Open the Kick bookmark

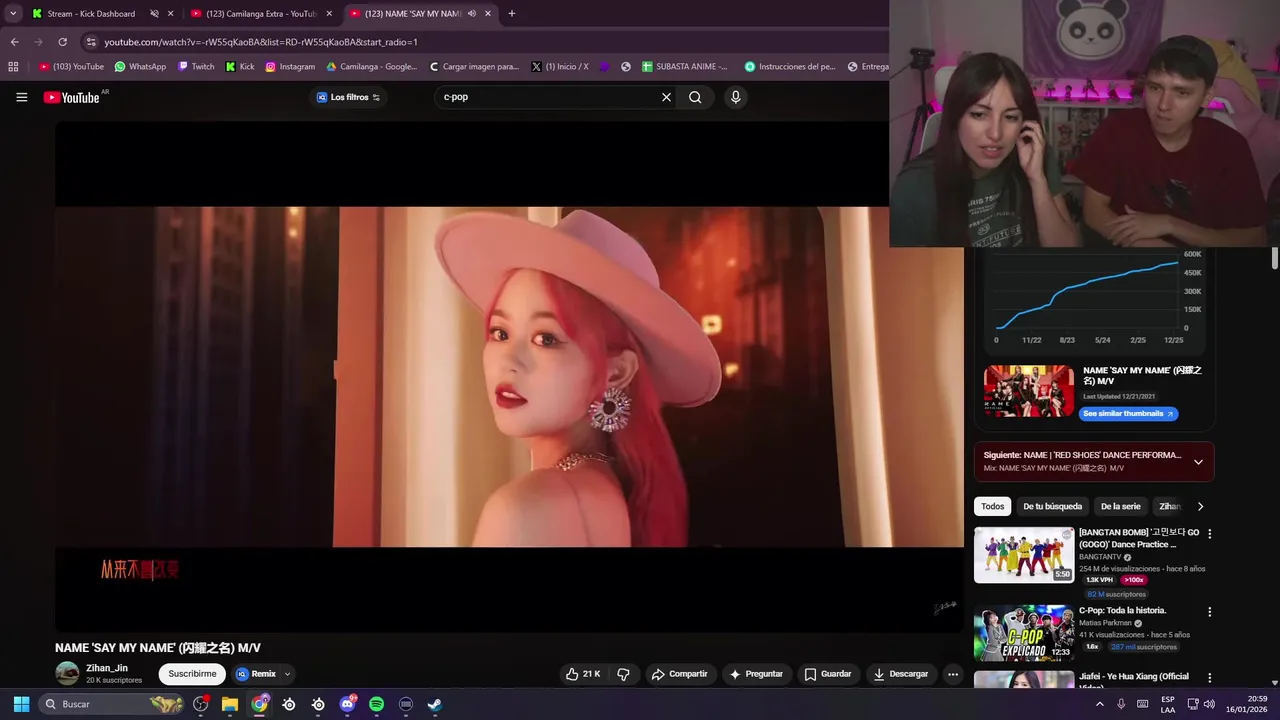coord(240,67)
